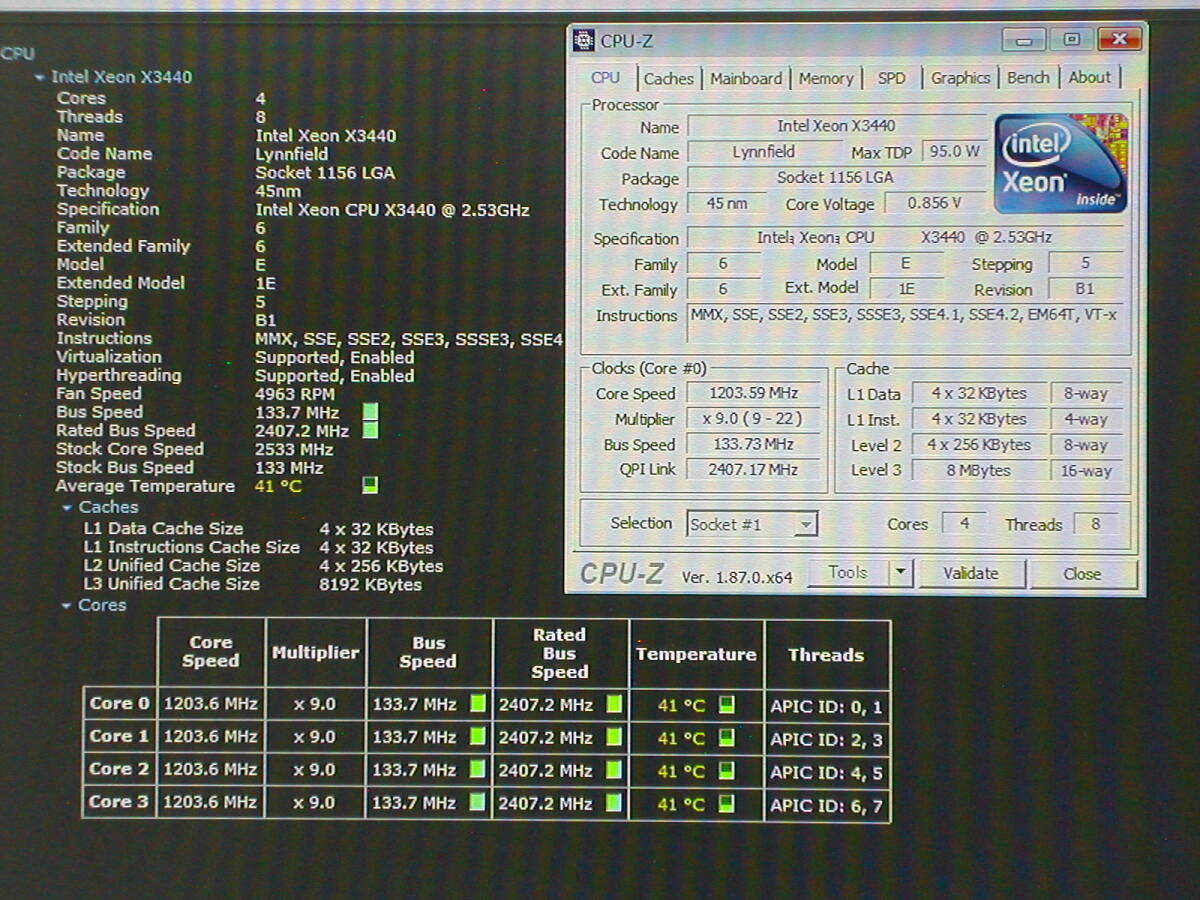The image size is (1200, 900).
Task: Click Core 2 temperature indicator icon
Action: [727, 771]
